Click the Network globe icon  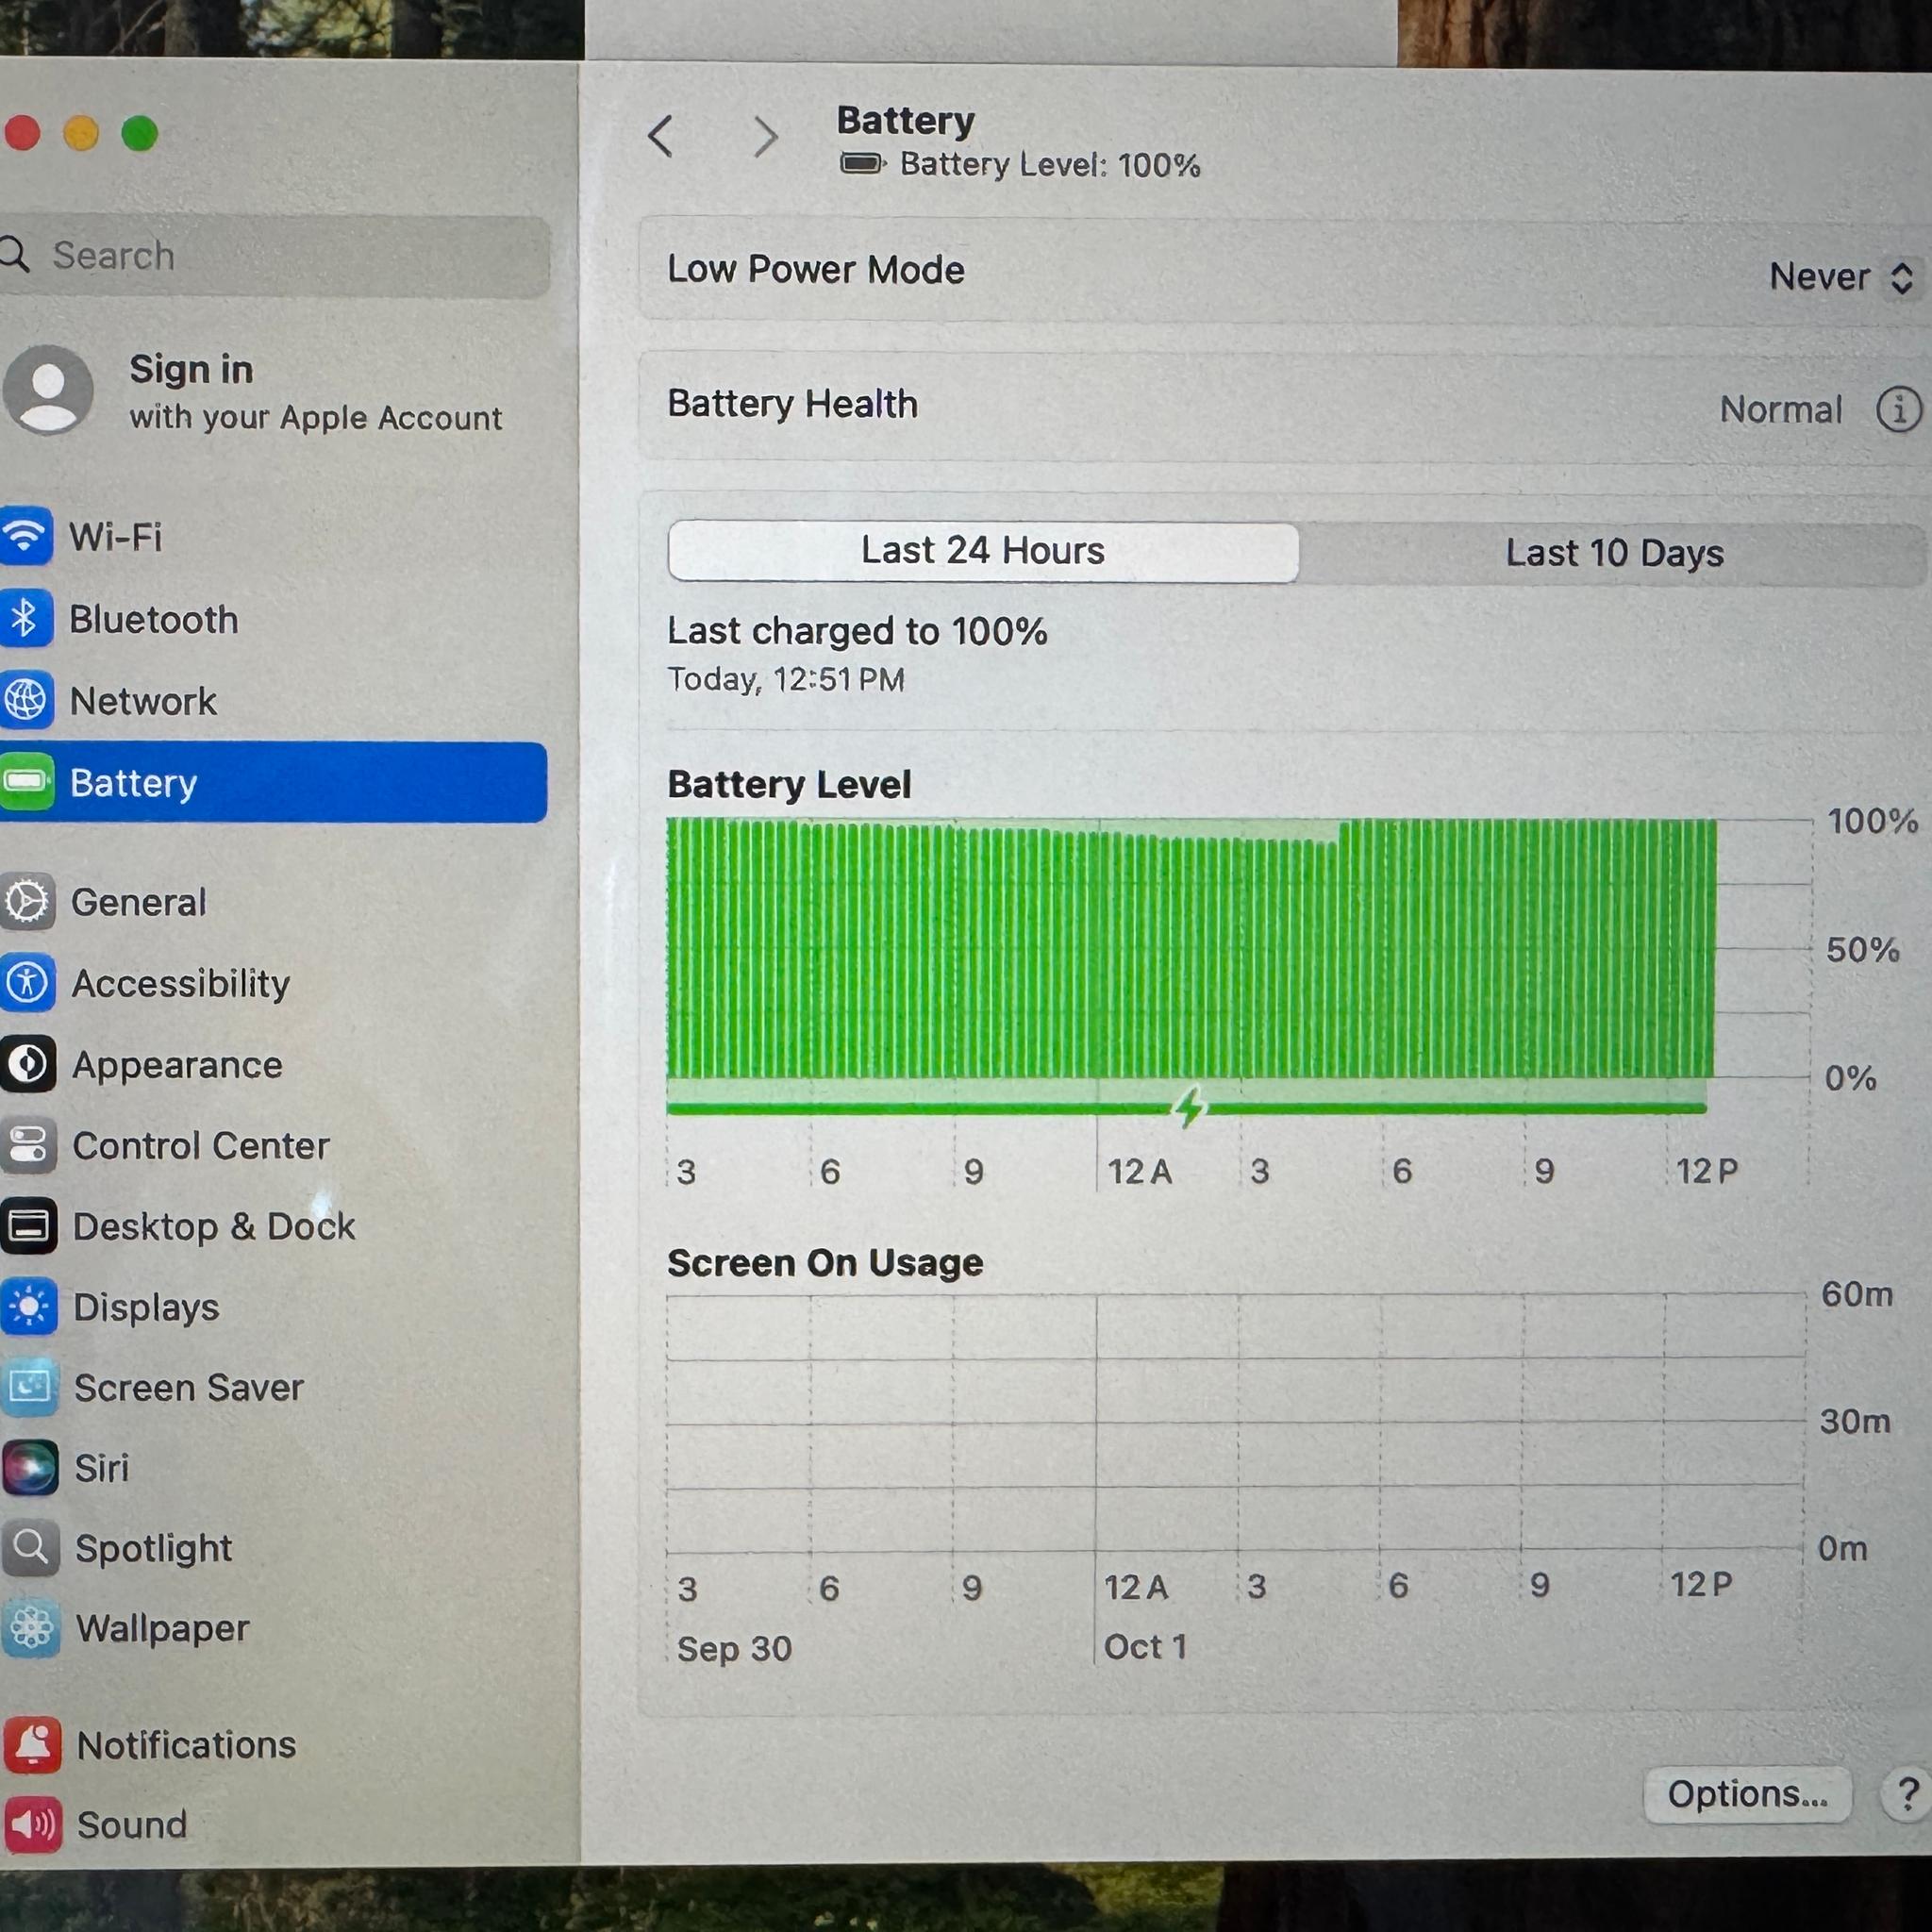[x=25, y=701]
